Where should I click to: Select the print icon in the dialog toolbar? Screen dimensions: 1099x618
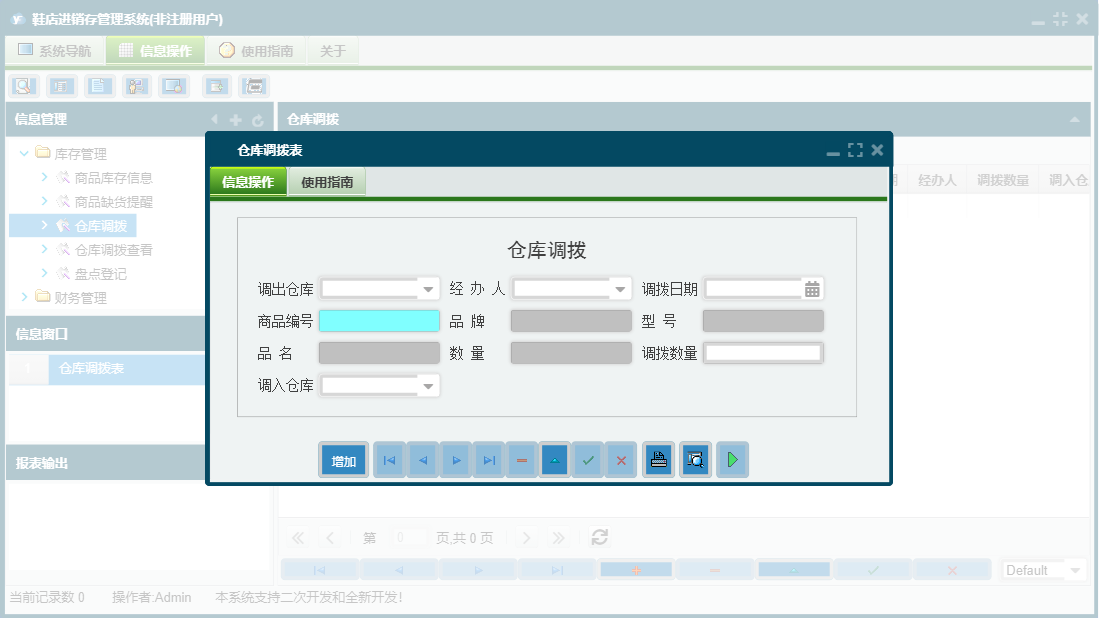(x=658, y=459)
